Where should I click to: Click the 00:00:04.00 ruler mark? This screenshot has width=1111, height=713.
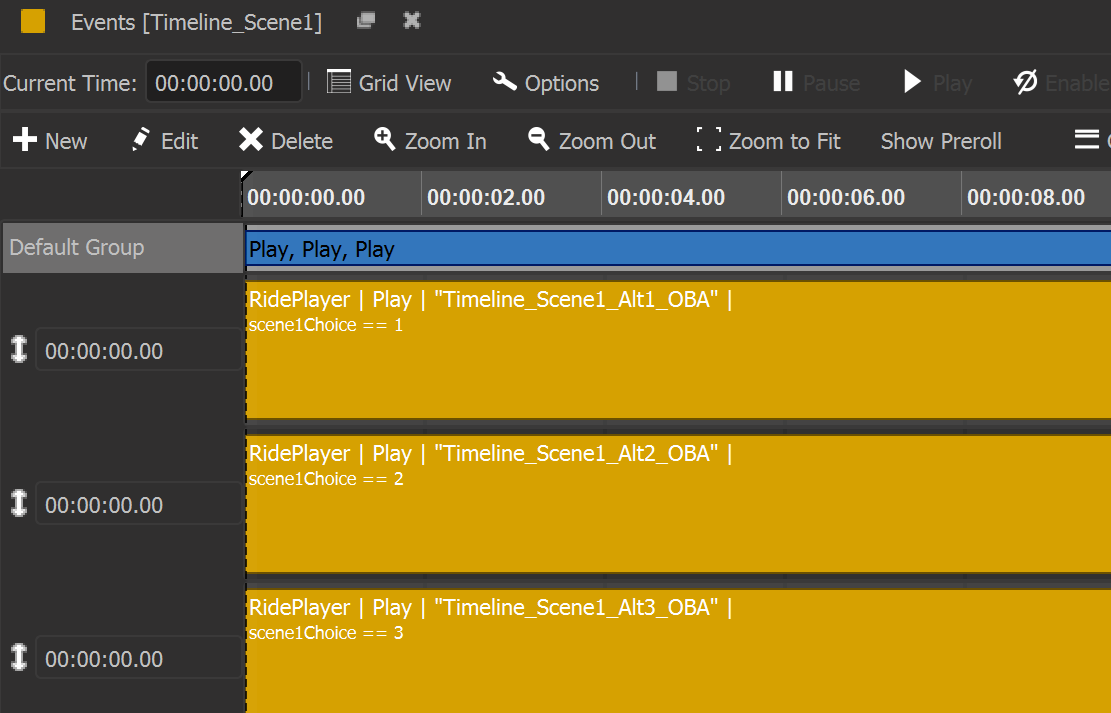[x=666, y=197]
